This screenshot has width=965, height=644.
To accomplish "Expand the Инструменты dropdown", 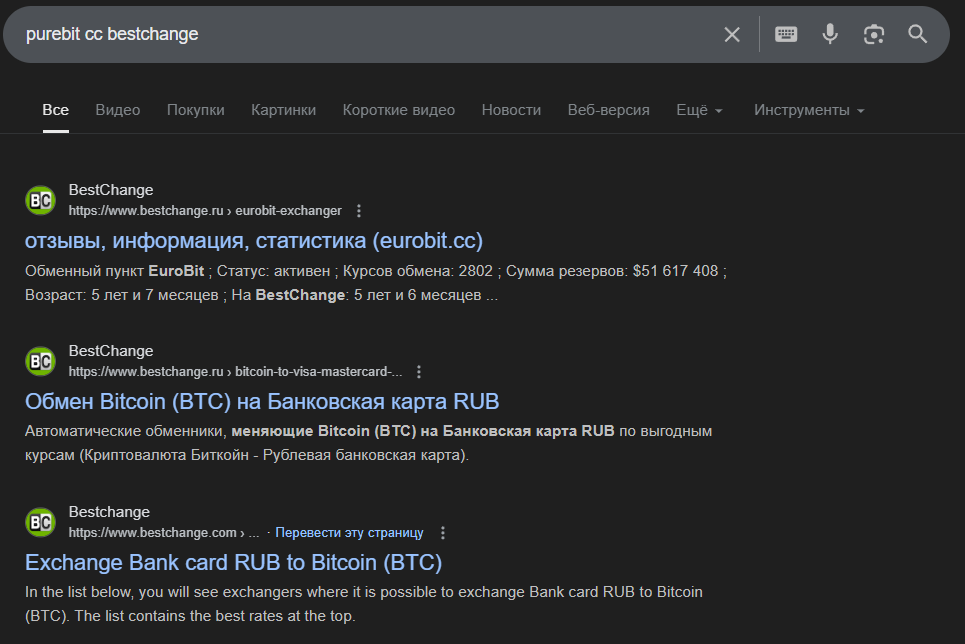I will tap(809, 110).
